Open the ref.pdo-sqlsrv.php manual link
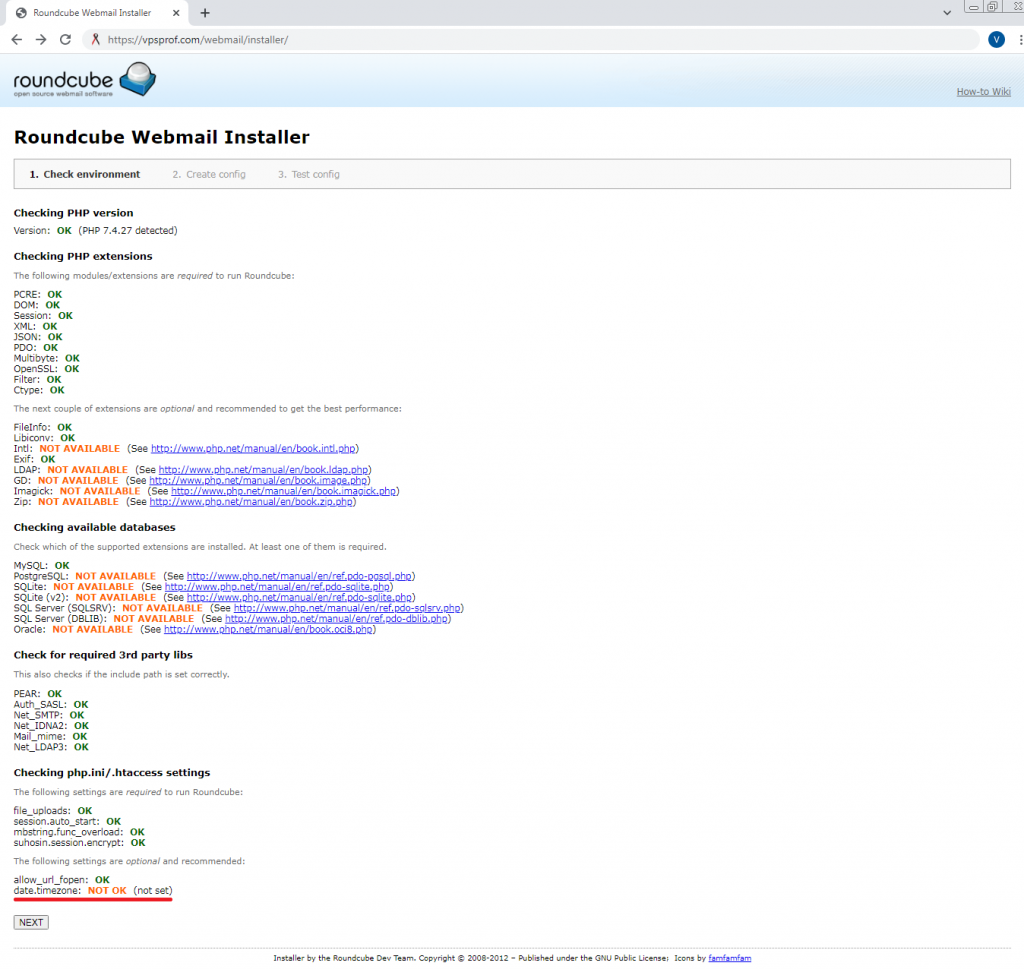 (347, 609)
